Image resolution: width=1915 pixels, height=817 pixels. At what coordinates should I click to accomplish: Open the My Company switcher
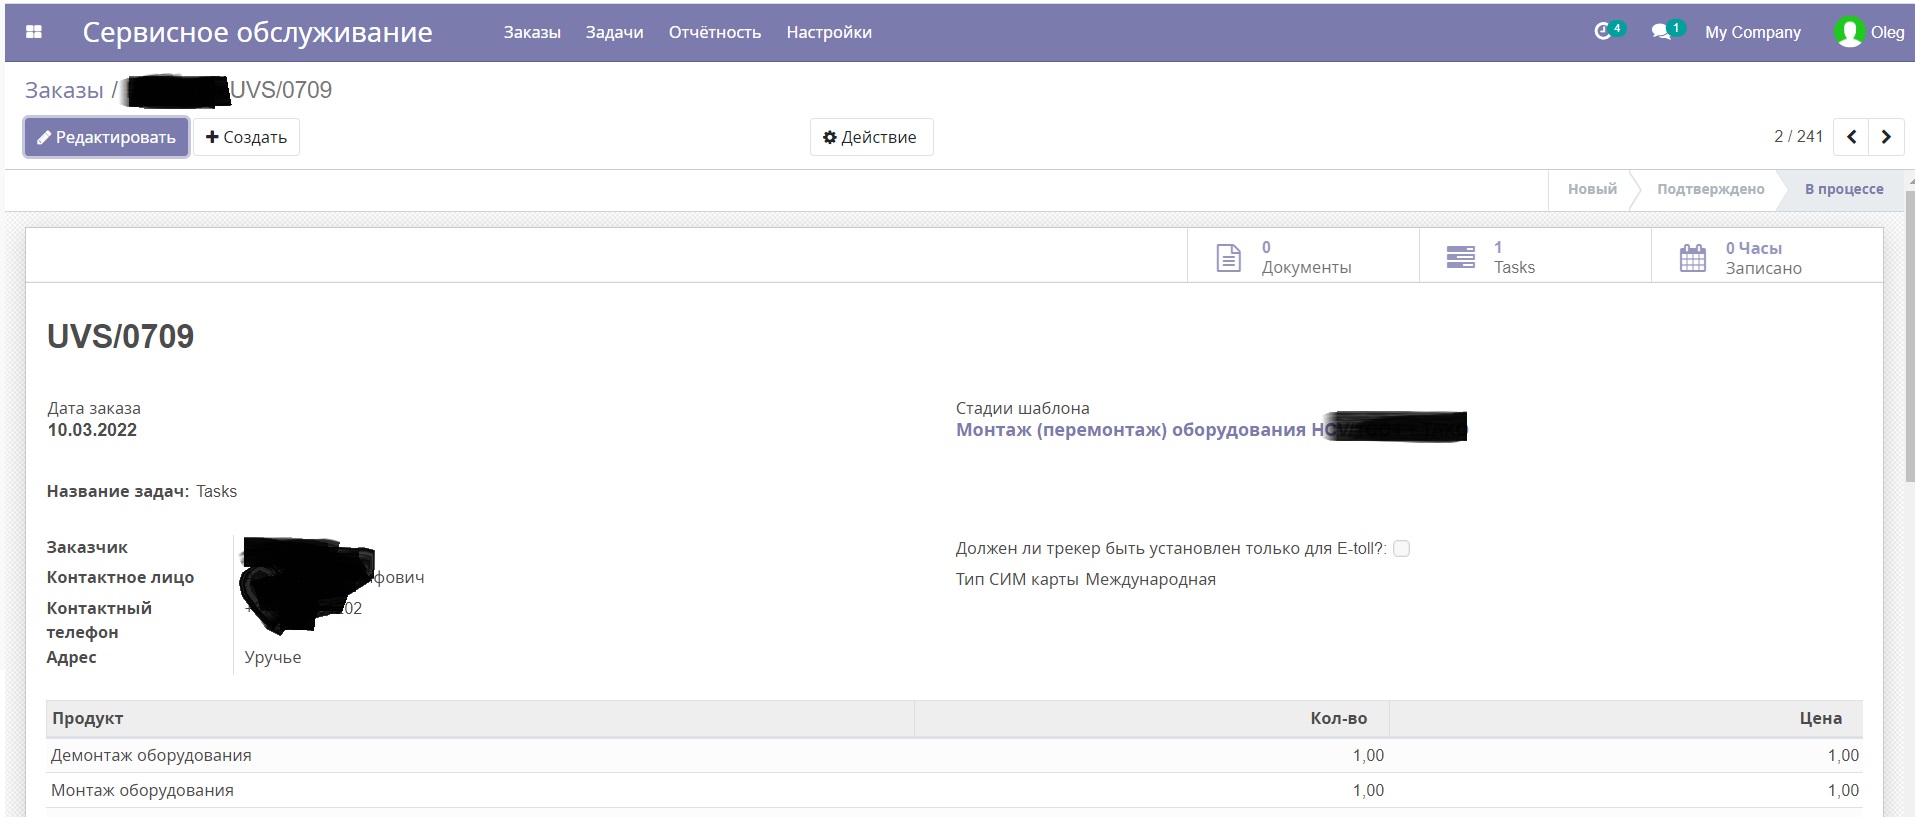pos(1752,32)
